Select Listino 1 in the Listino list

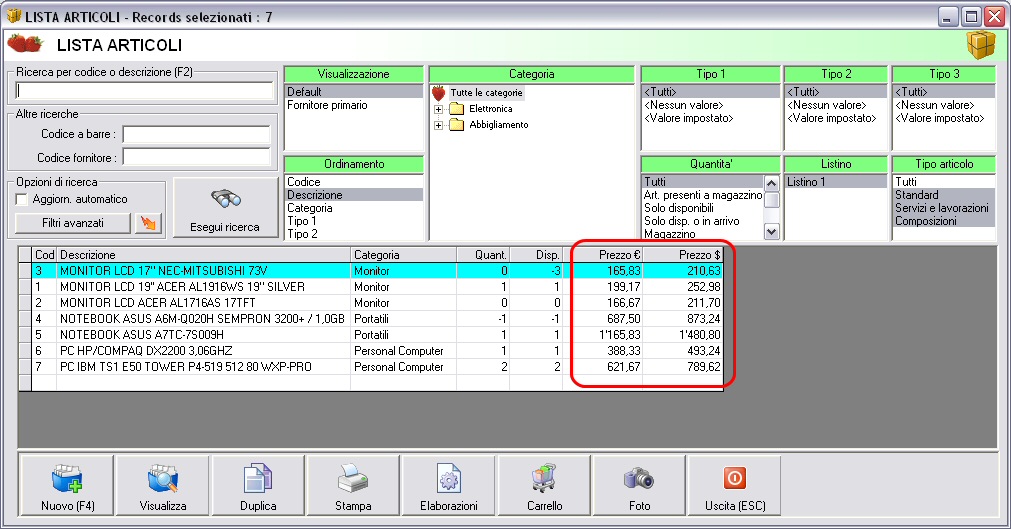click(x=836, y=182)
